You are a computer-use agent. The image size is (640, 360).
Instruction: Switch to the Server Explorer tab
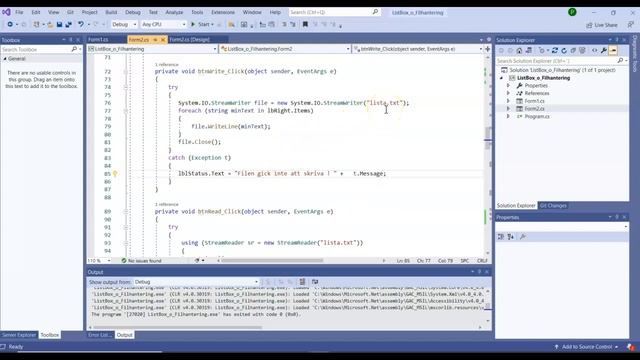click(x=19, y=335)
